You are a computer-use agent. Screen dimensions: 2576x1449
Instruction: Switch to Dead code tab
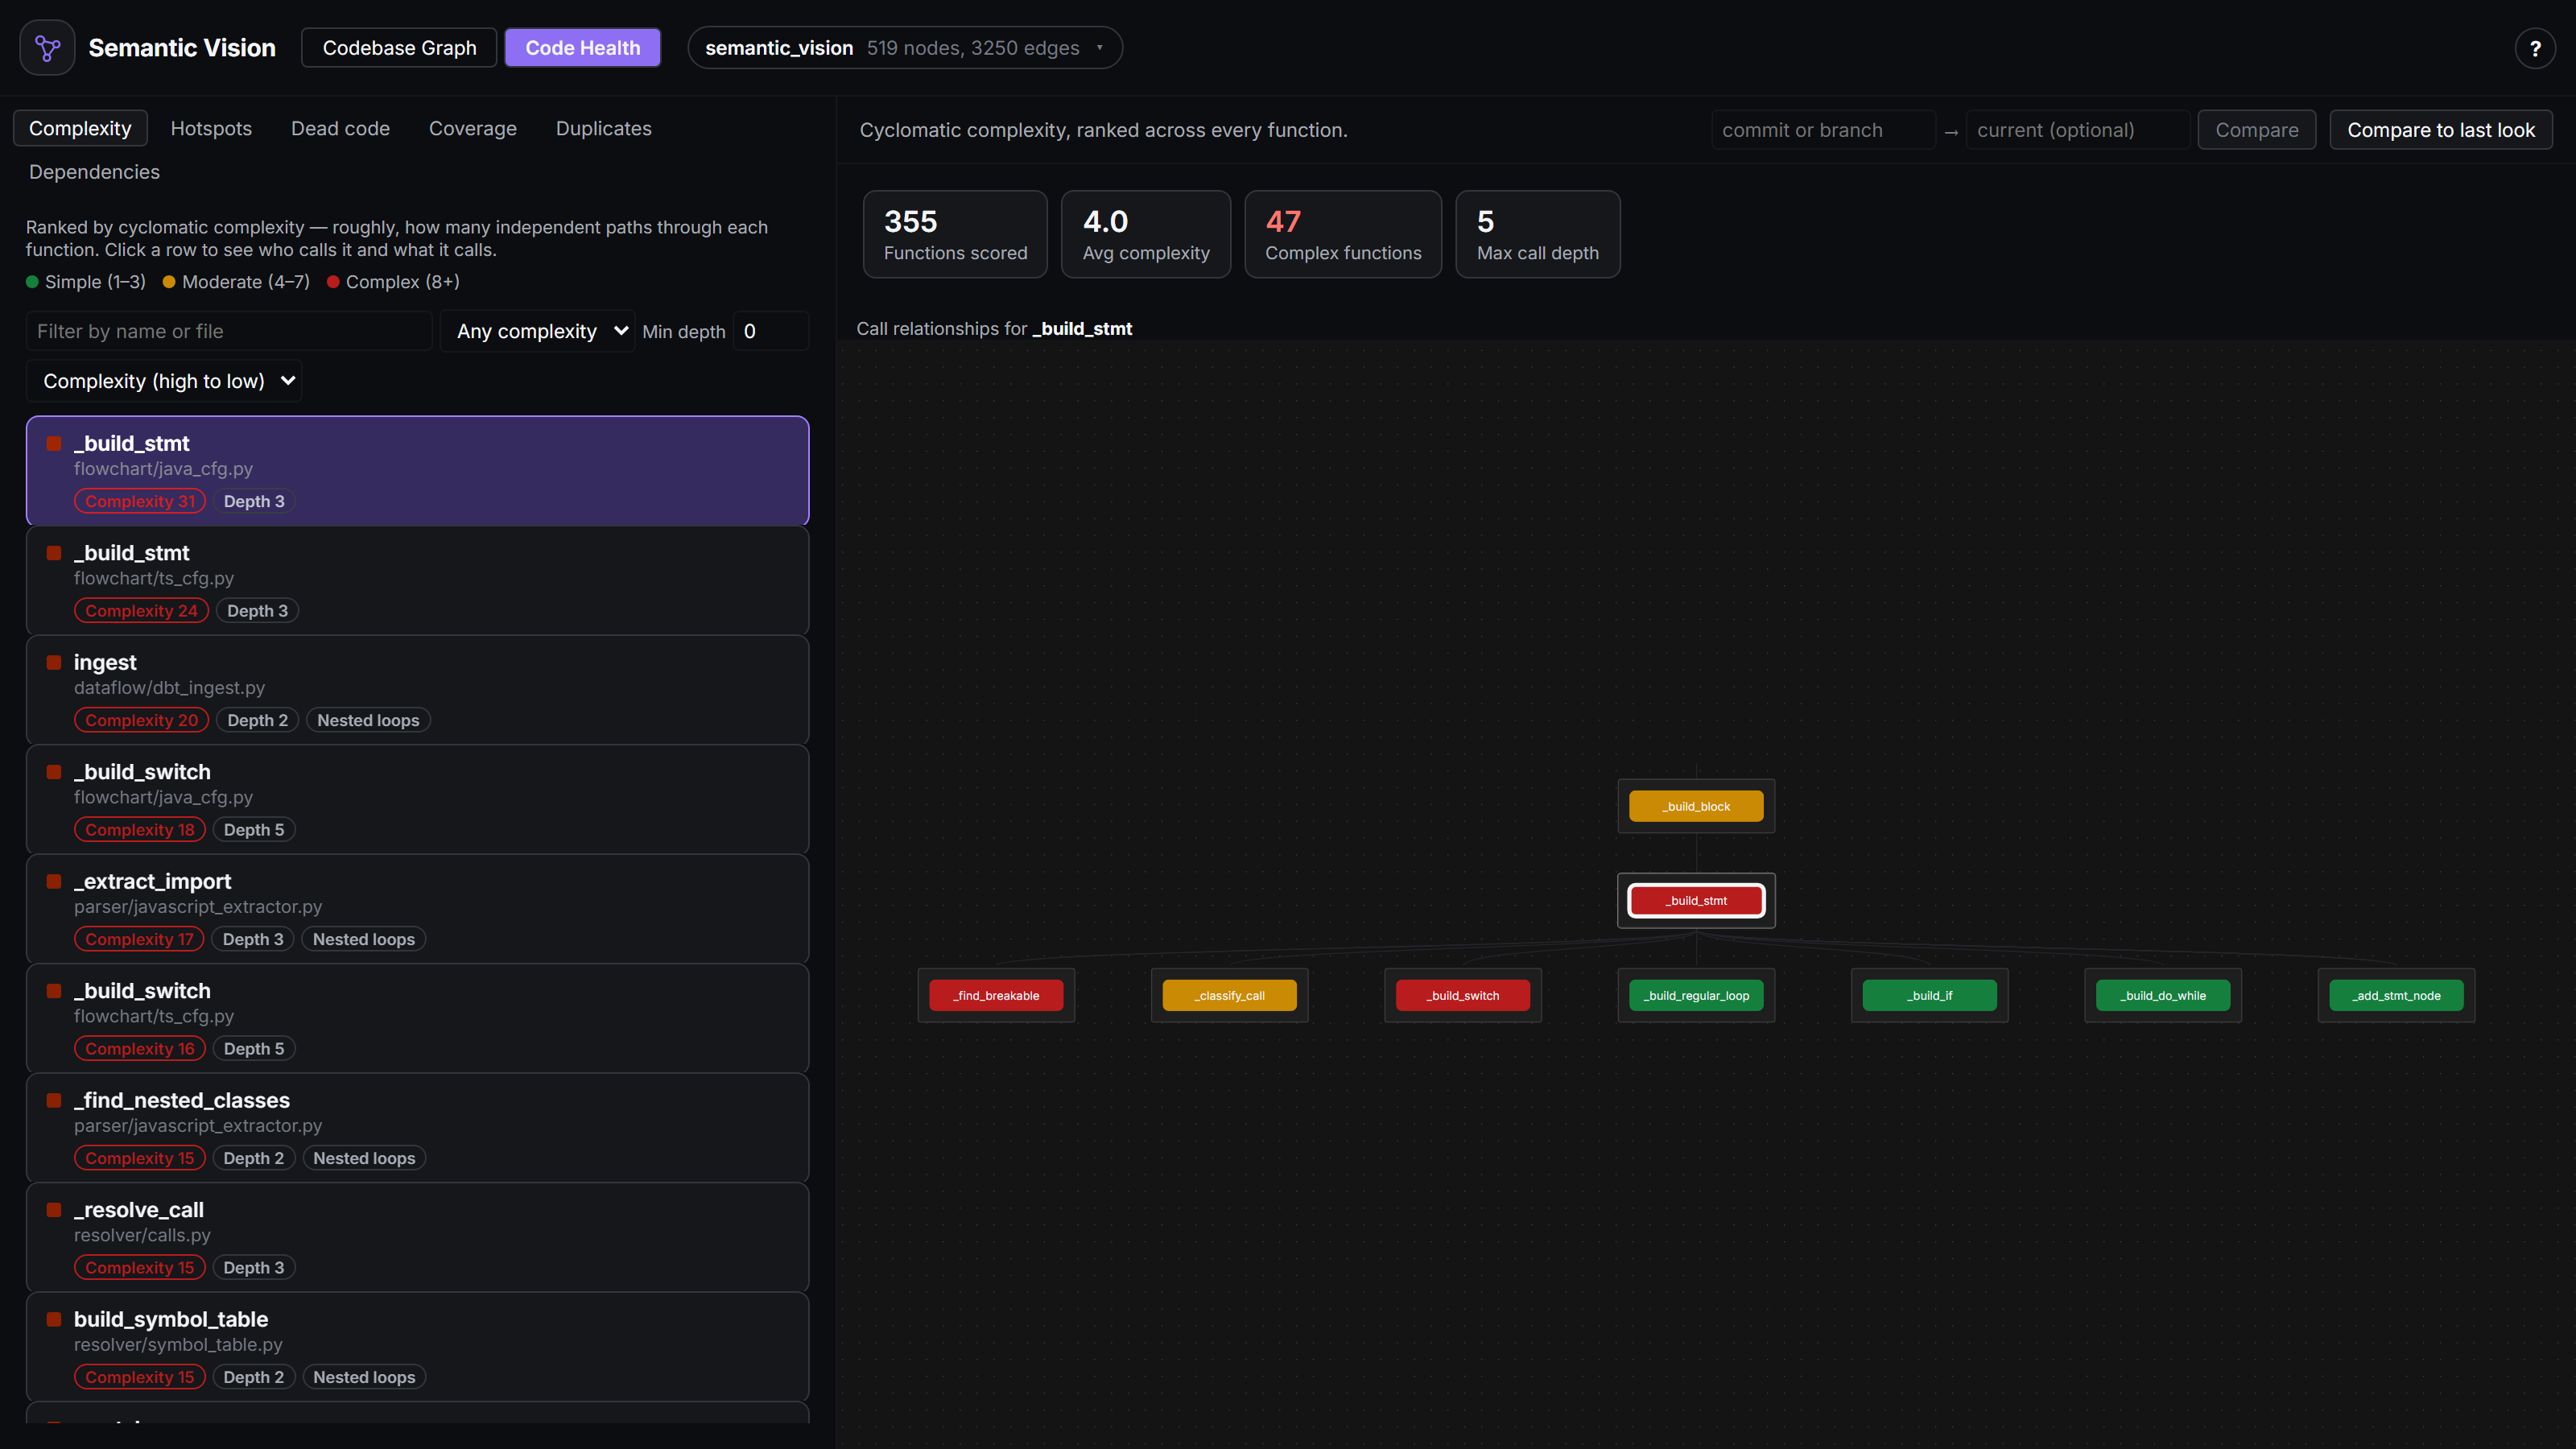[x=340, y=129]
